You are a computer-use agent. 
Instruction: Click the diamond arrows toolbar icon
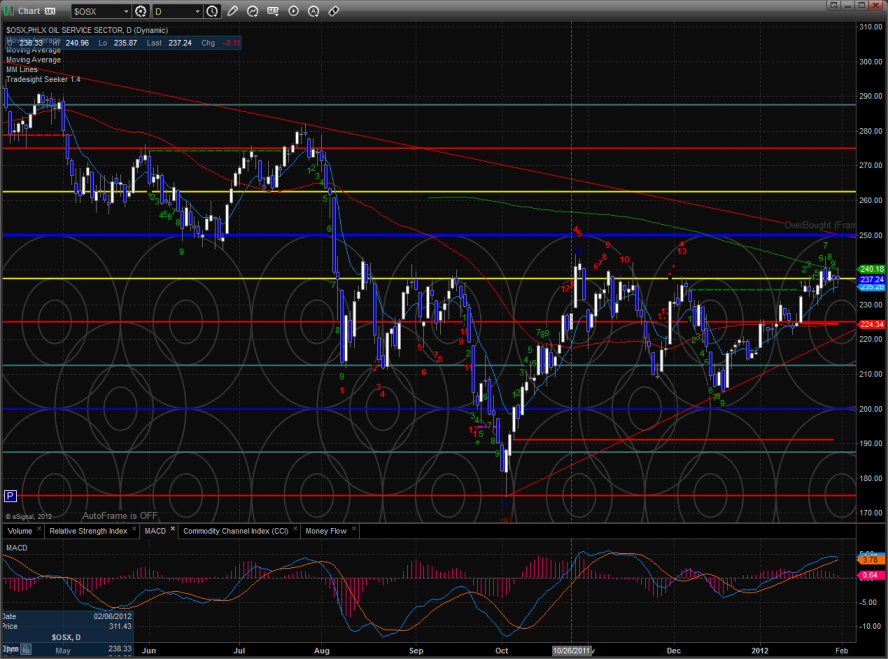[334, 11]
